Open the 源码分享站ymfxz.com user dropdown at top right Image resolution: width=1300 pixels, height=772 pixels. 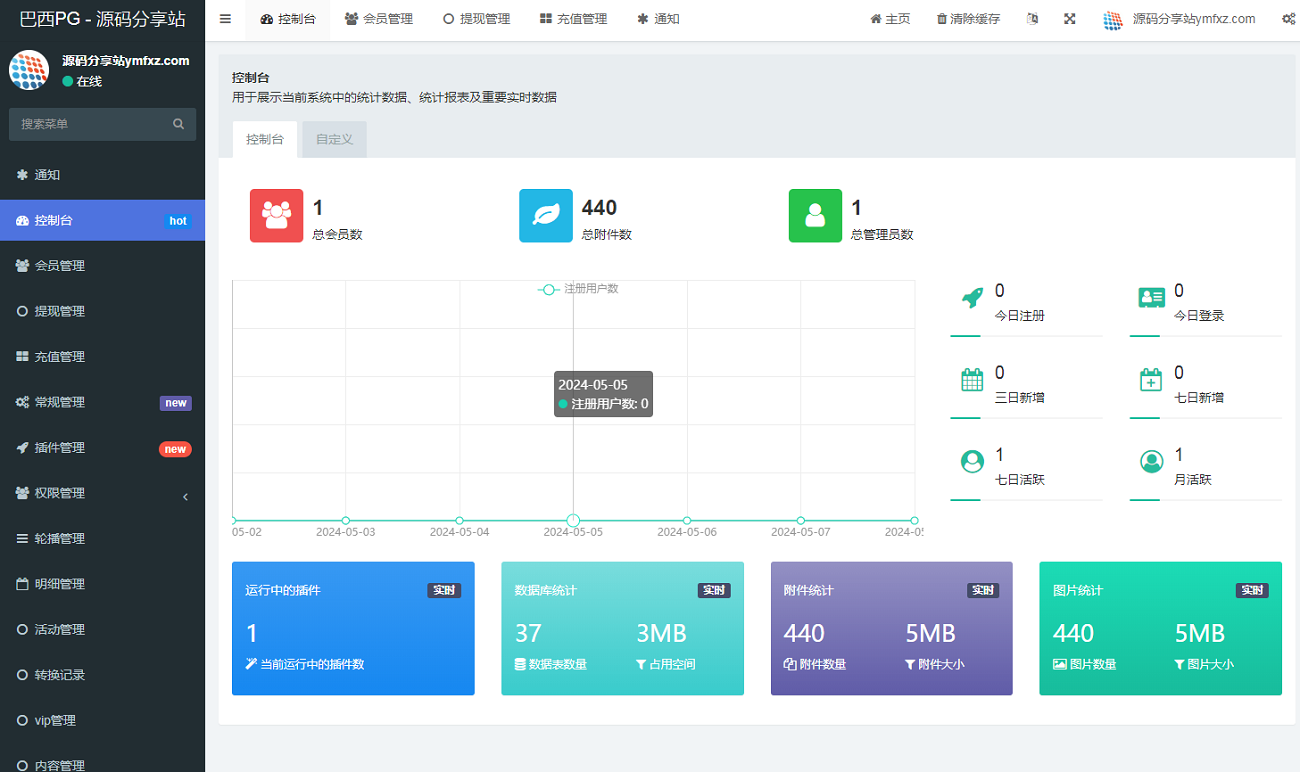pos(1178,19)
